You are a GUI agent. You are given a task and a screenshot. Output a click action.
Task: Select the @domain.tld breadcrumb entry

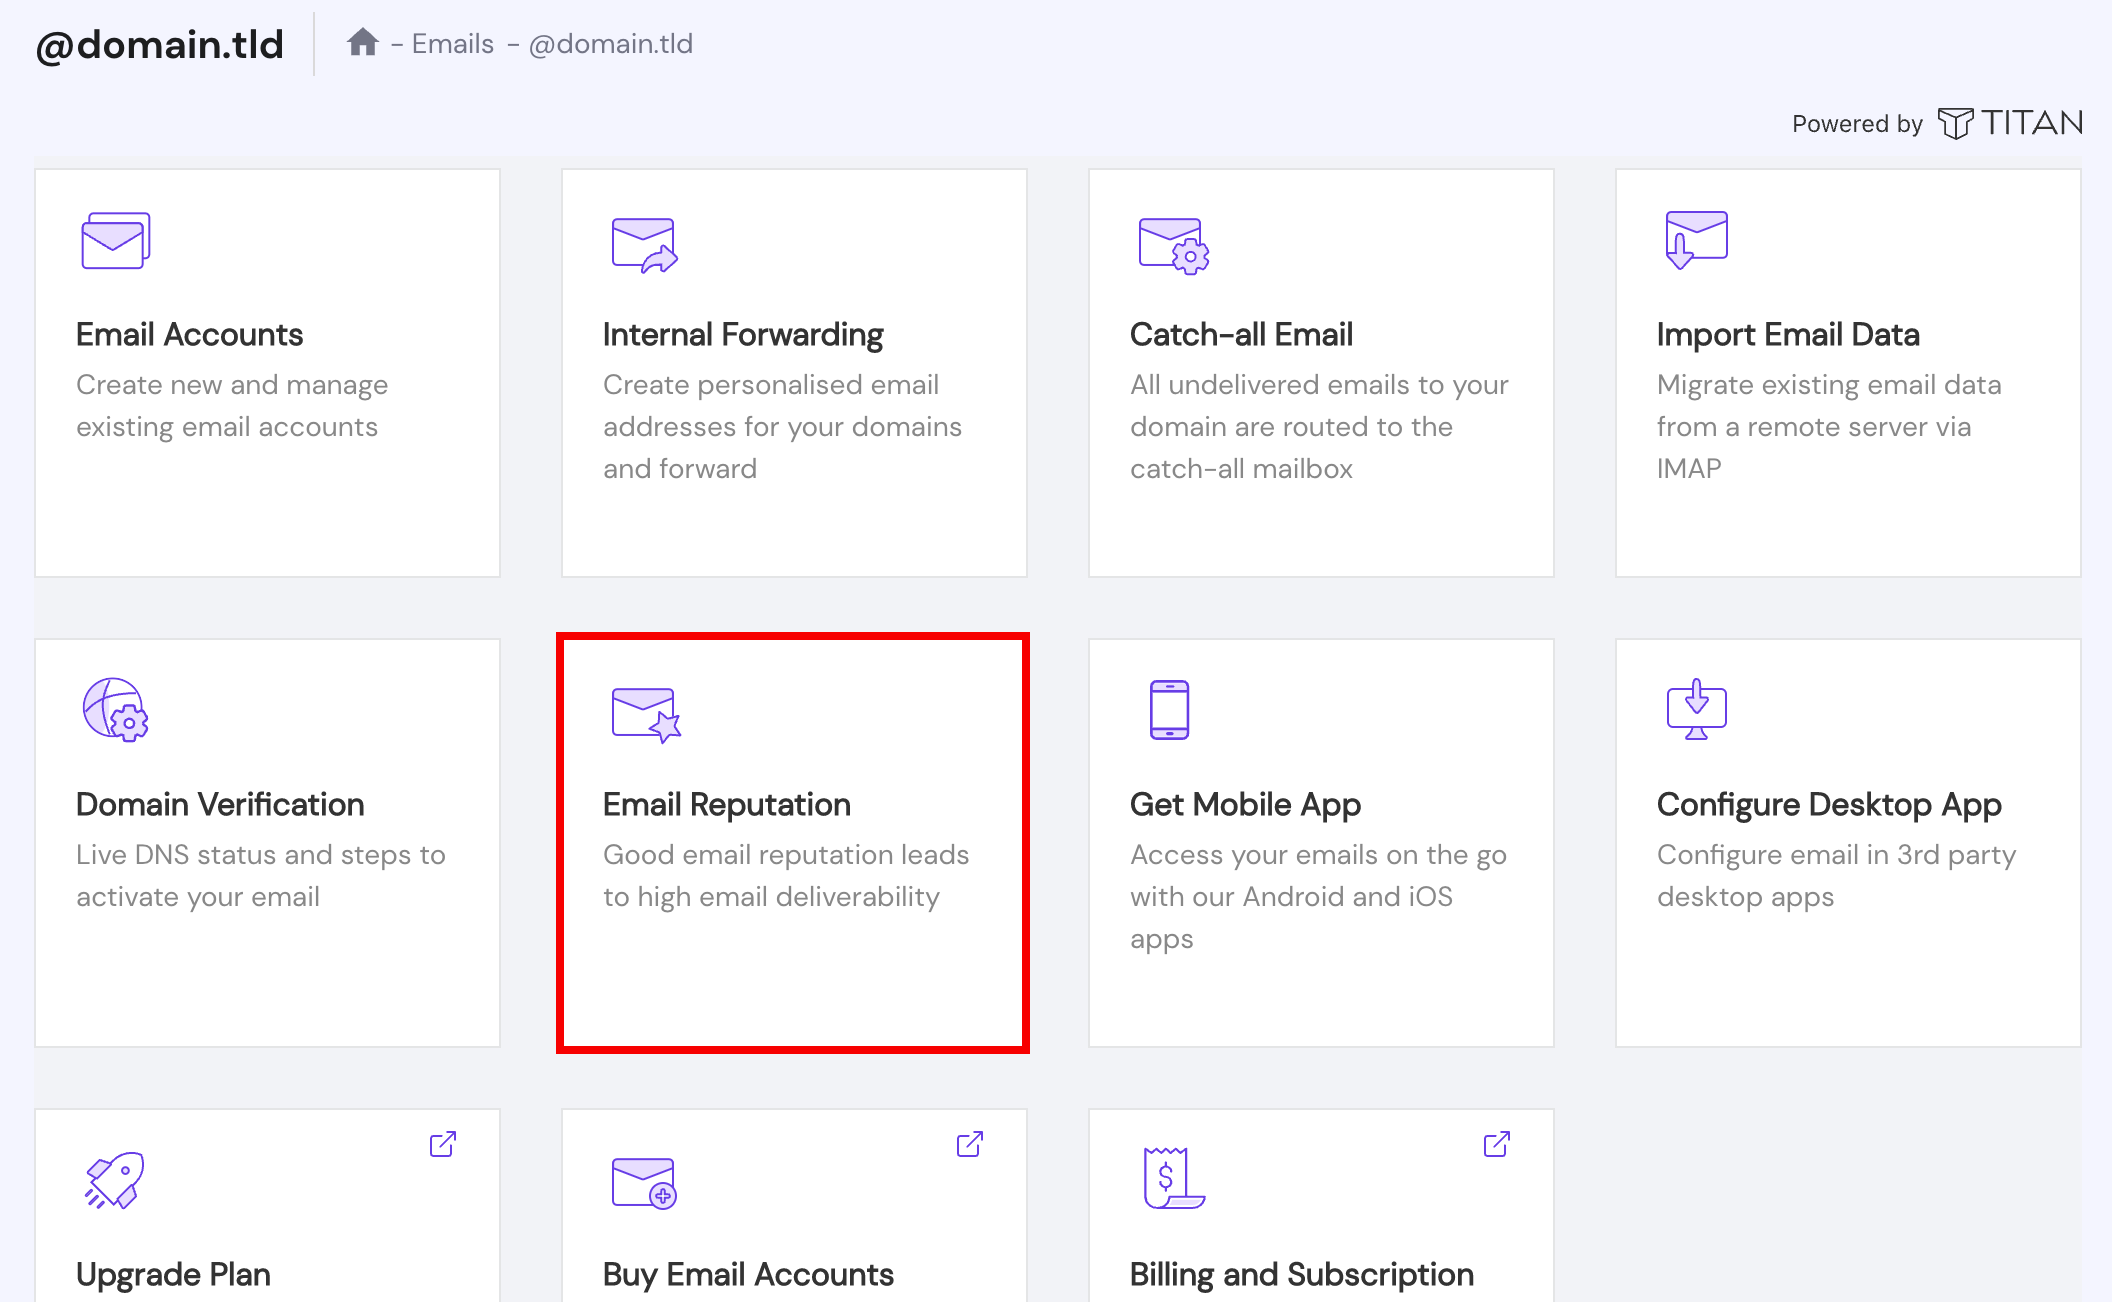click(612, 44)
